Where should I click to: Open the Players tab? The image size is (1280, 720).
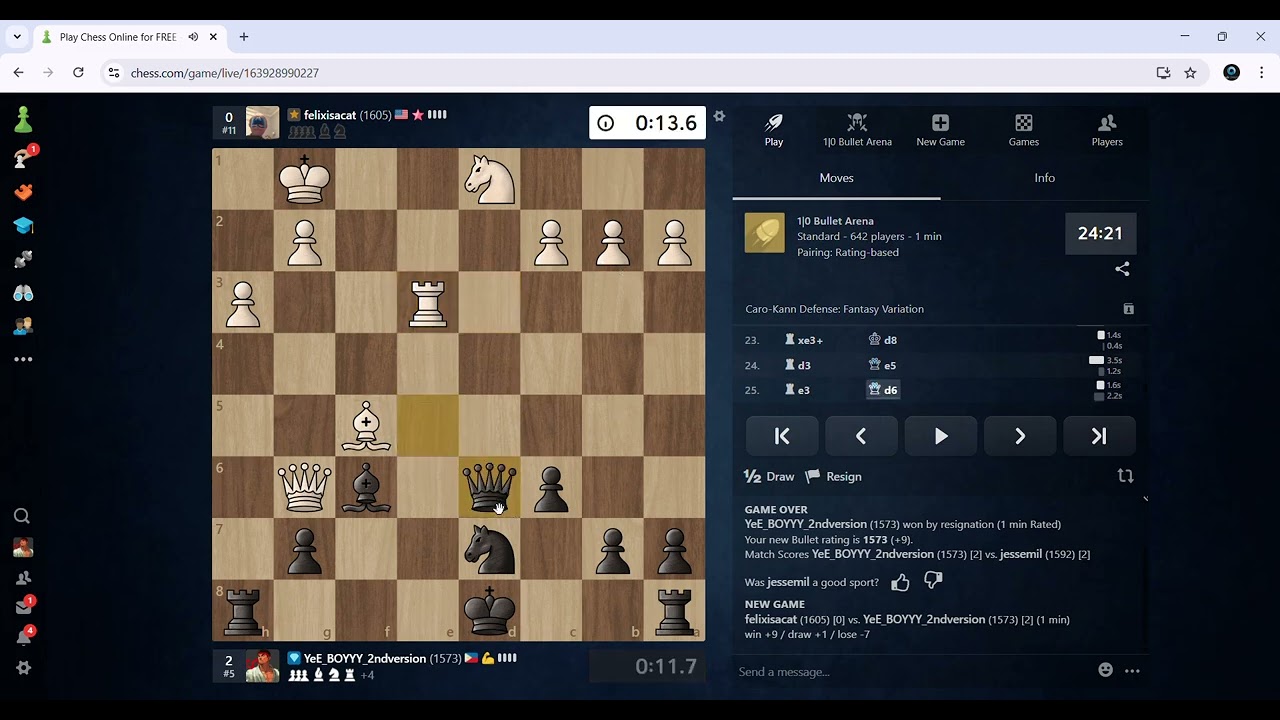(1107, 130)
